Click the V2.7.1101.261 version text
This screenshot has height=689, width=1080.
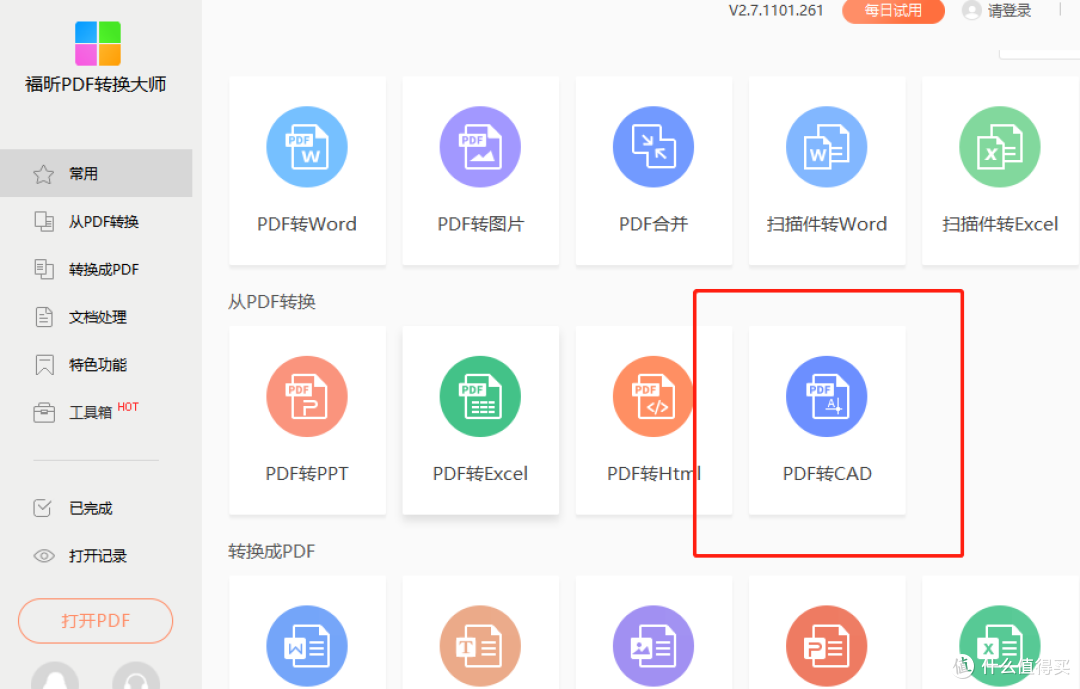[776, 10]
